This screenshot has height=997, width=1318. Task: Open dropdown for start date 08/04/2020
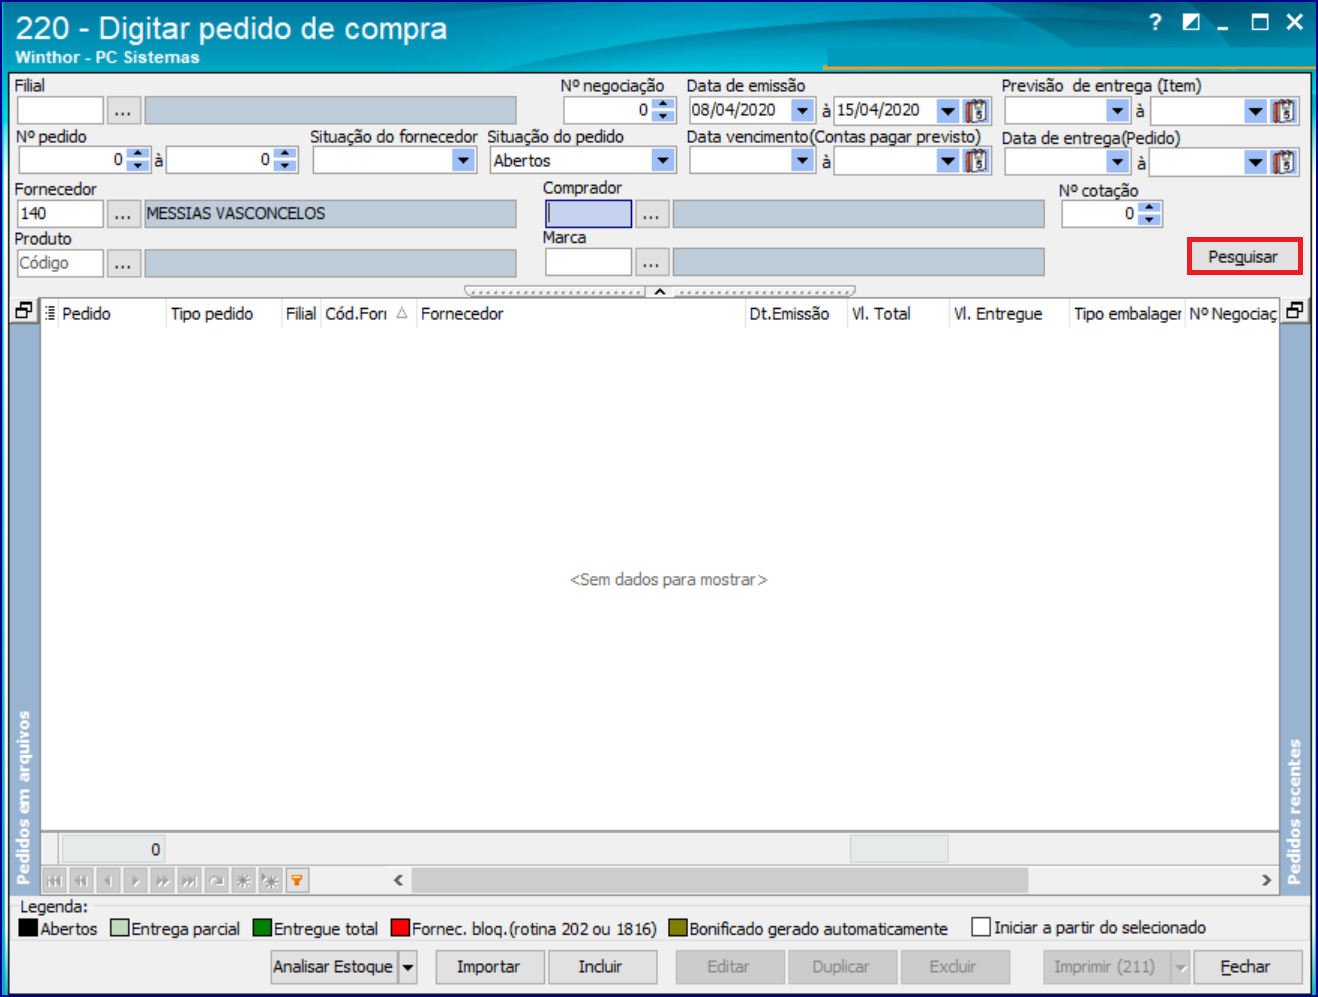point(802,111)
